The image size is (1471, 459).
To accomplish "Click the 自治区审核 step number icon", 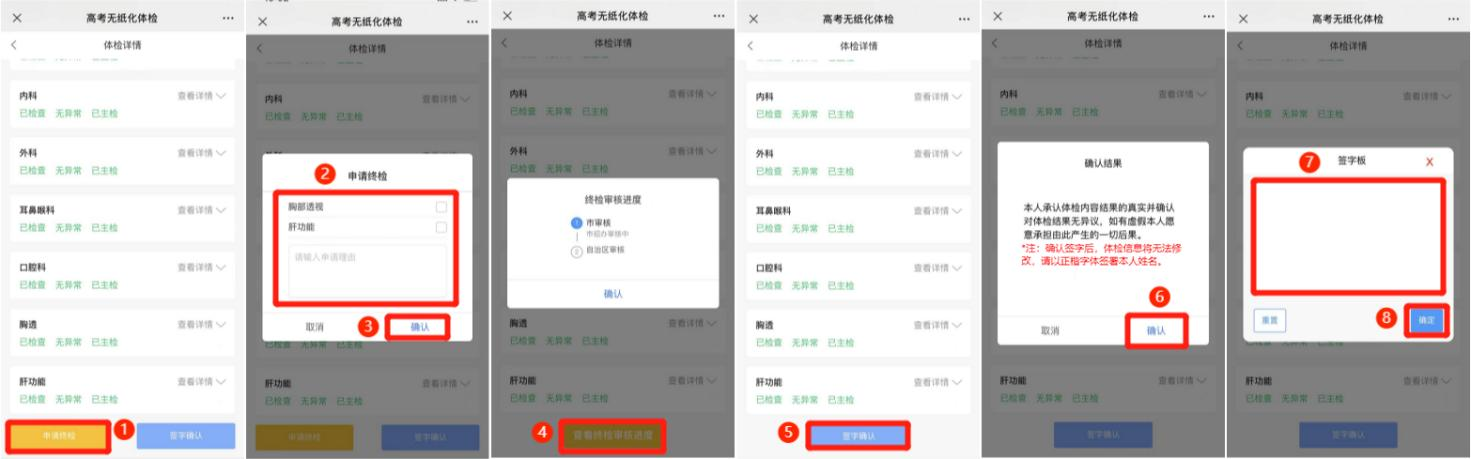I will pyautogui.click(x=576, y=251).
